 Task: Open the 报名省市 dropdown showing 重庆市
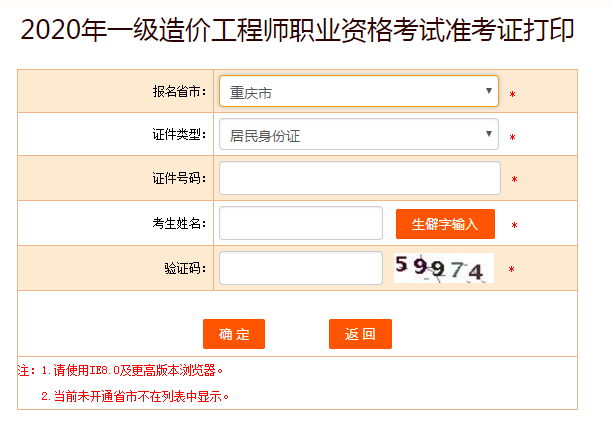350,92
